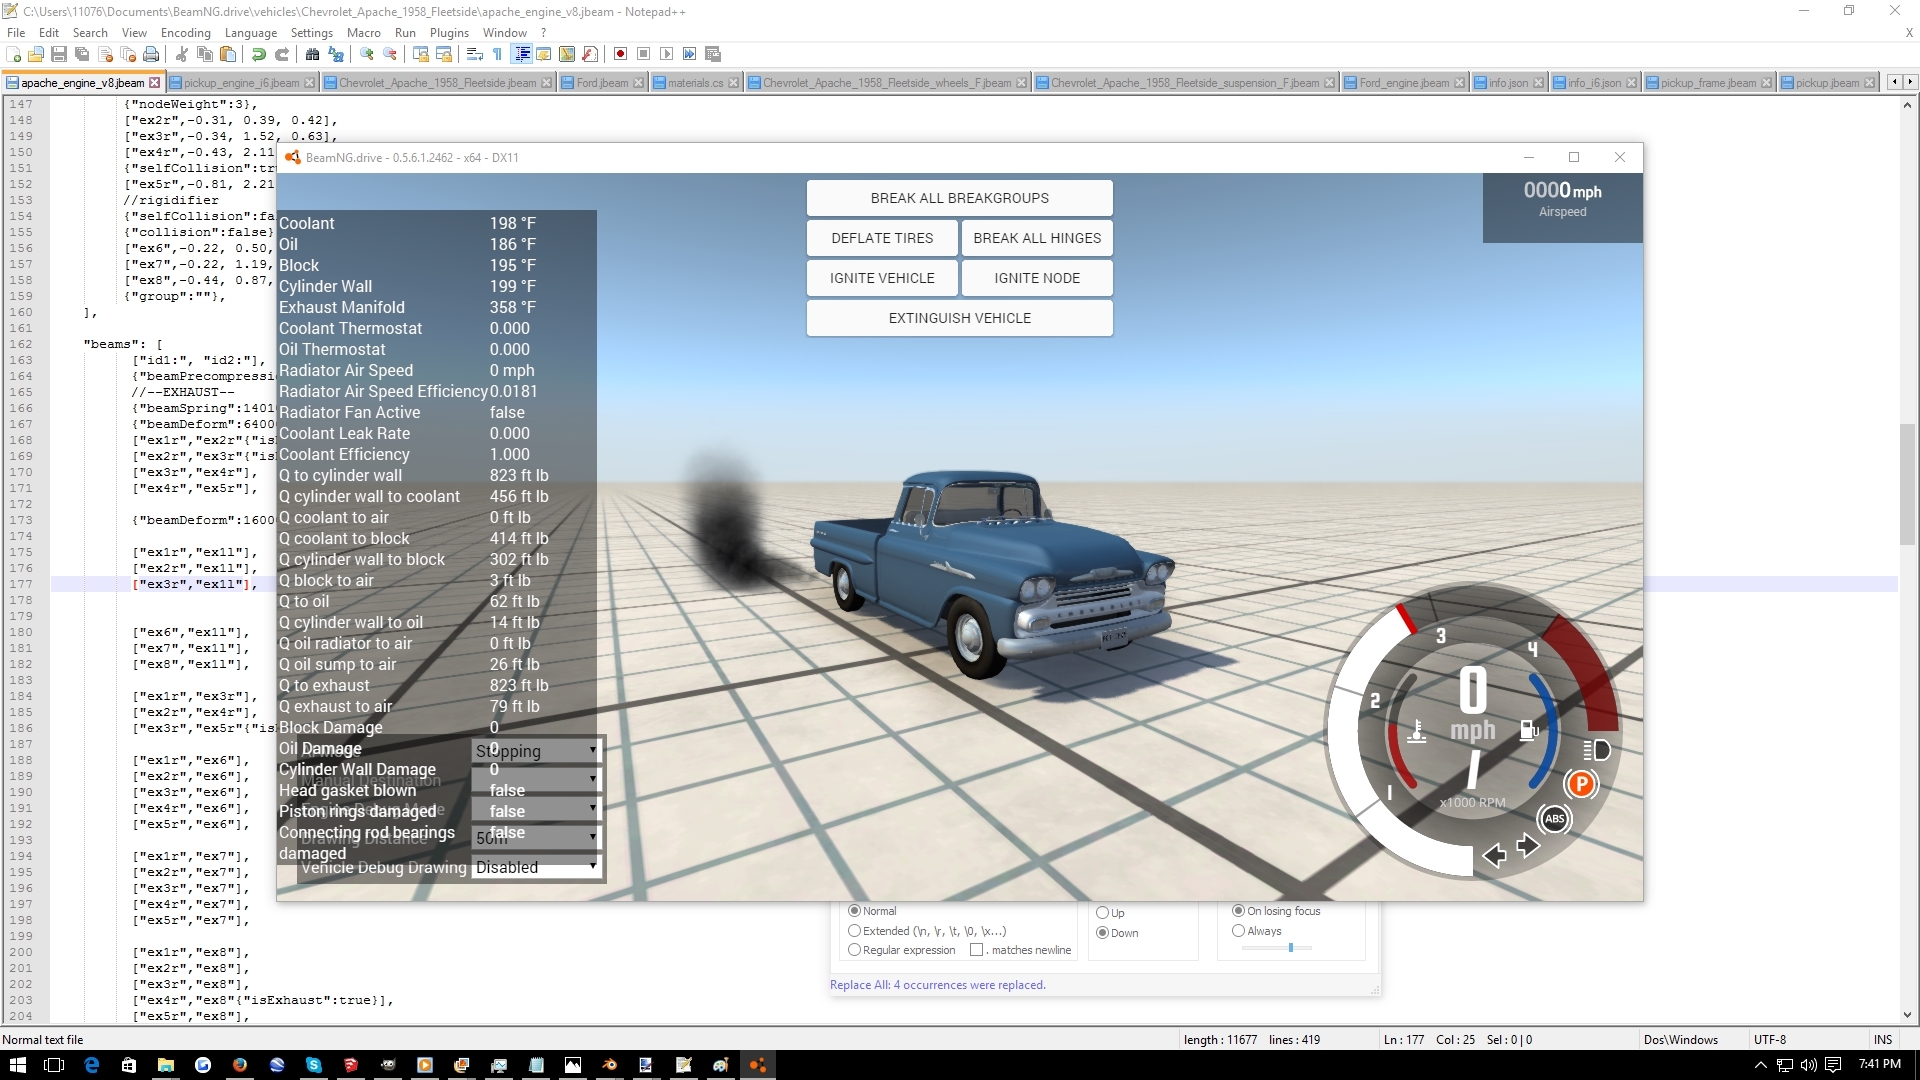
Task: Switch to the info.json tab
Action: 1508,83
